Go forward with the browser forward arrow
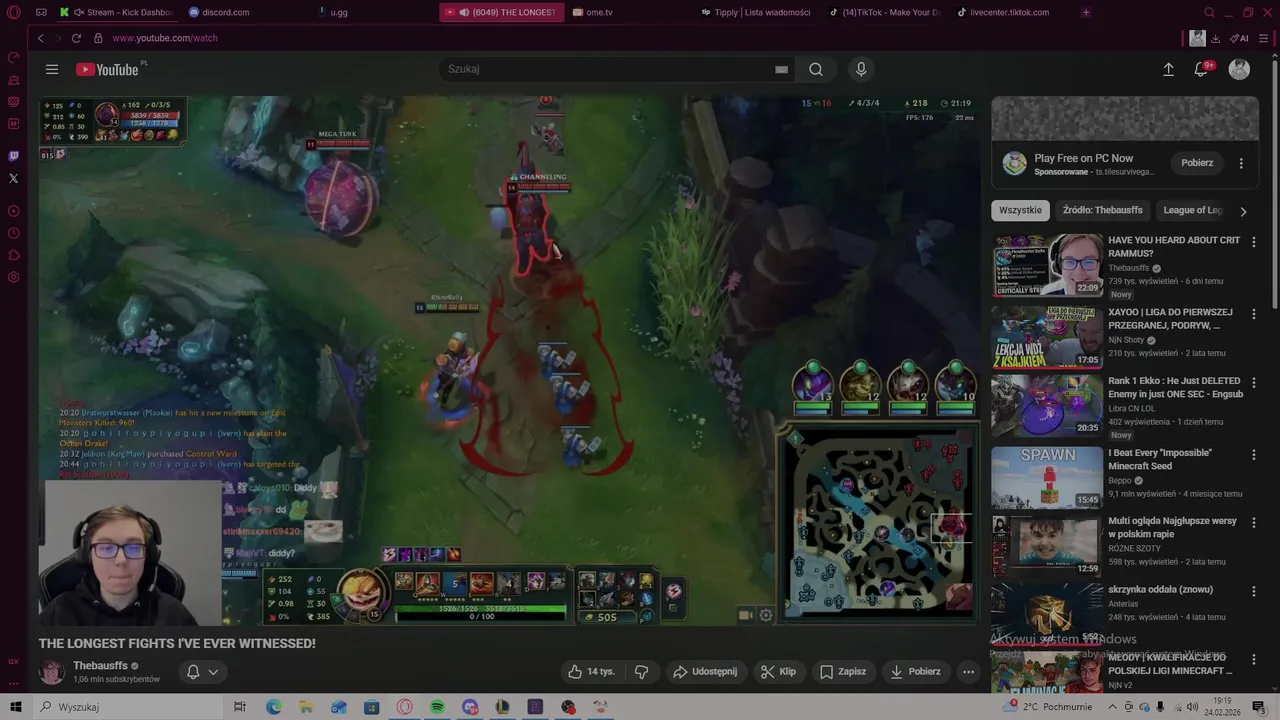1280x720 pixels. [58, 38]
